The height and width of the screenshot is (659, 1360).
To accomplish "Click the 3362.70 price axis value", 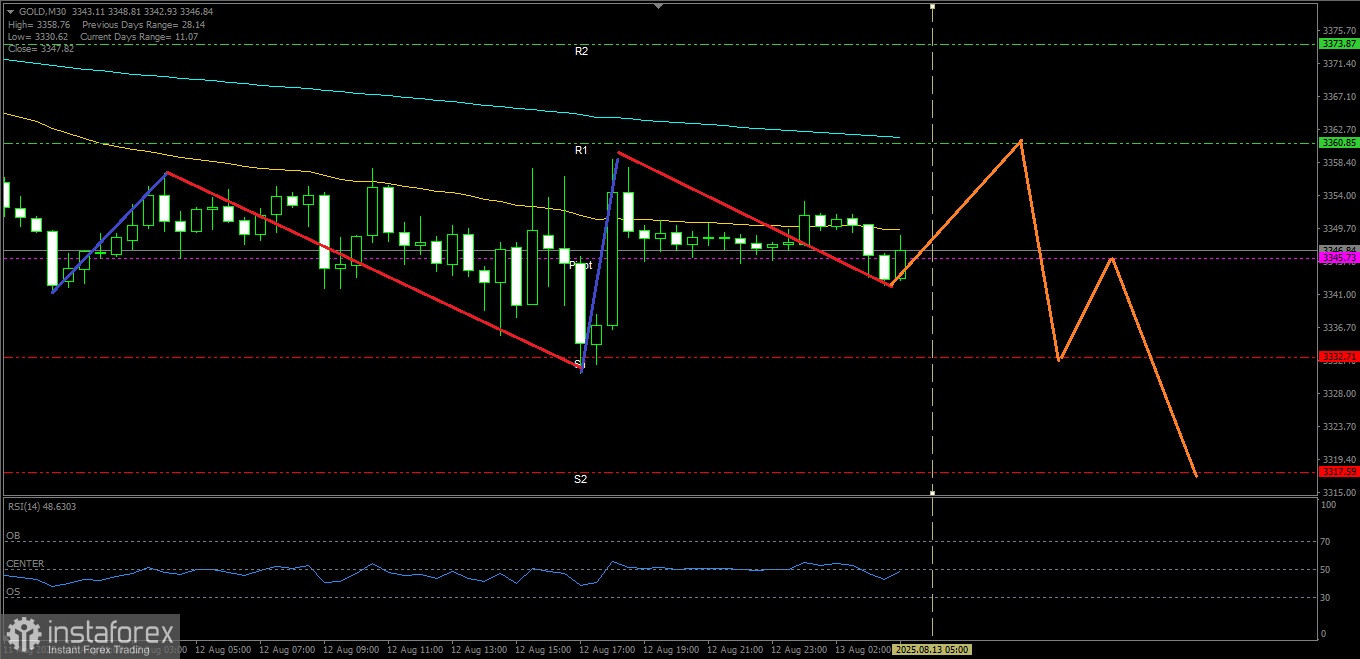I will (x=1339, y=130).
